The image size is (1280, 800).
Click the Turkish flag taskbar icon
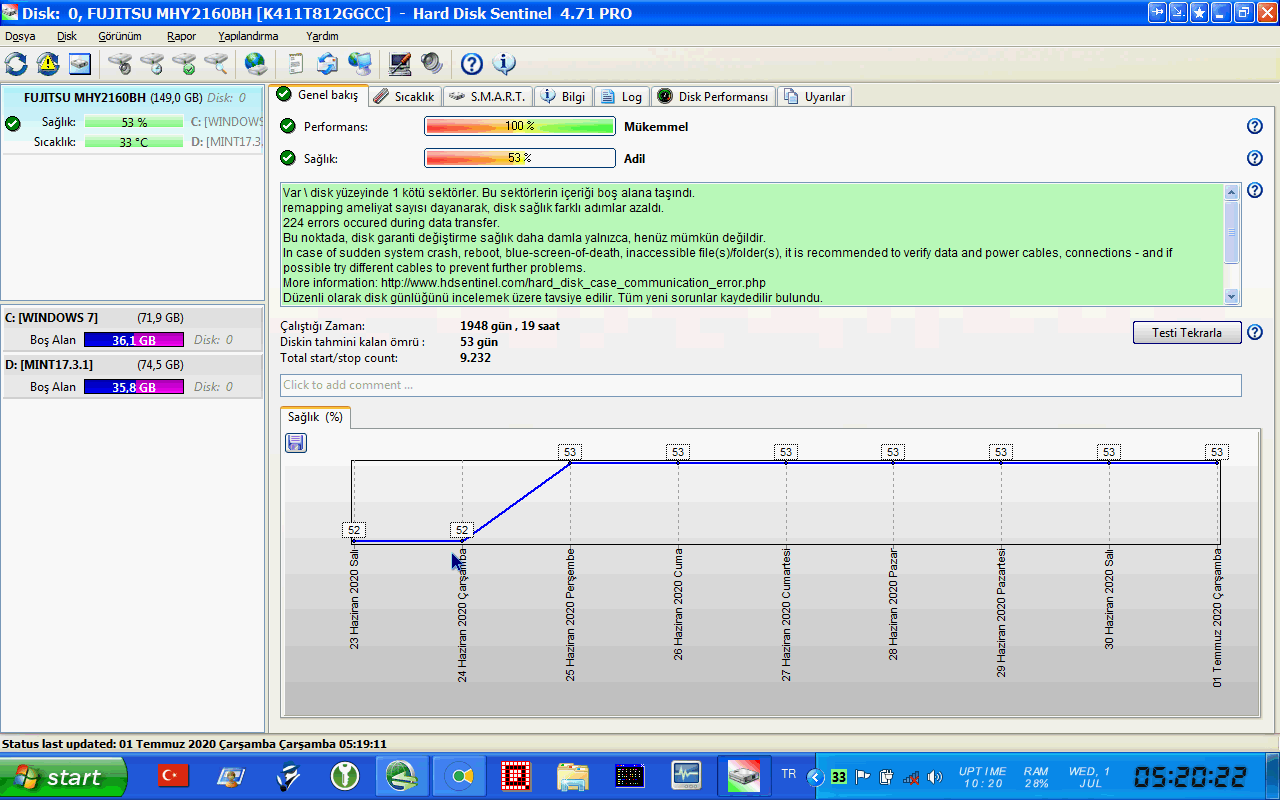(x=174, y=775)
